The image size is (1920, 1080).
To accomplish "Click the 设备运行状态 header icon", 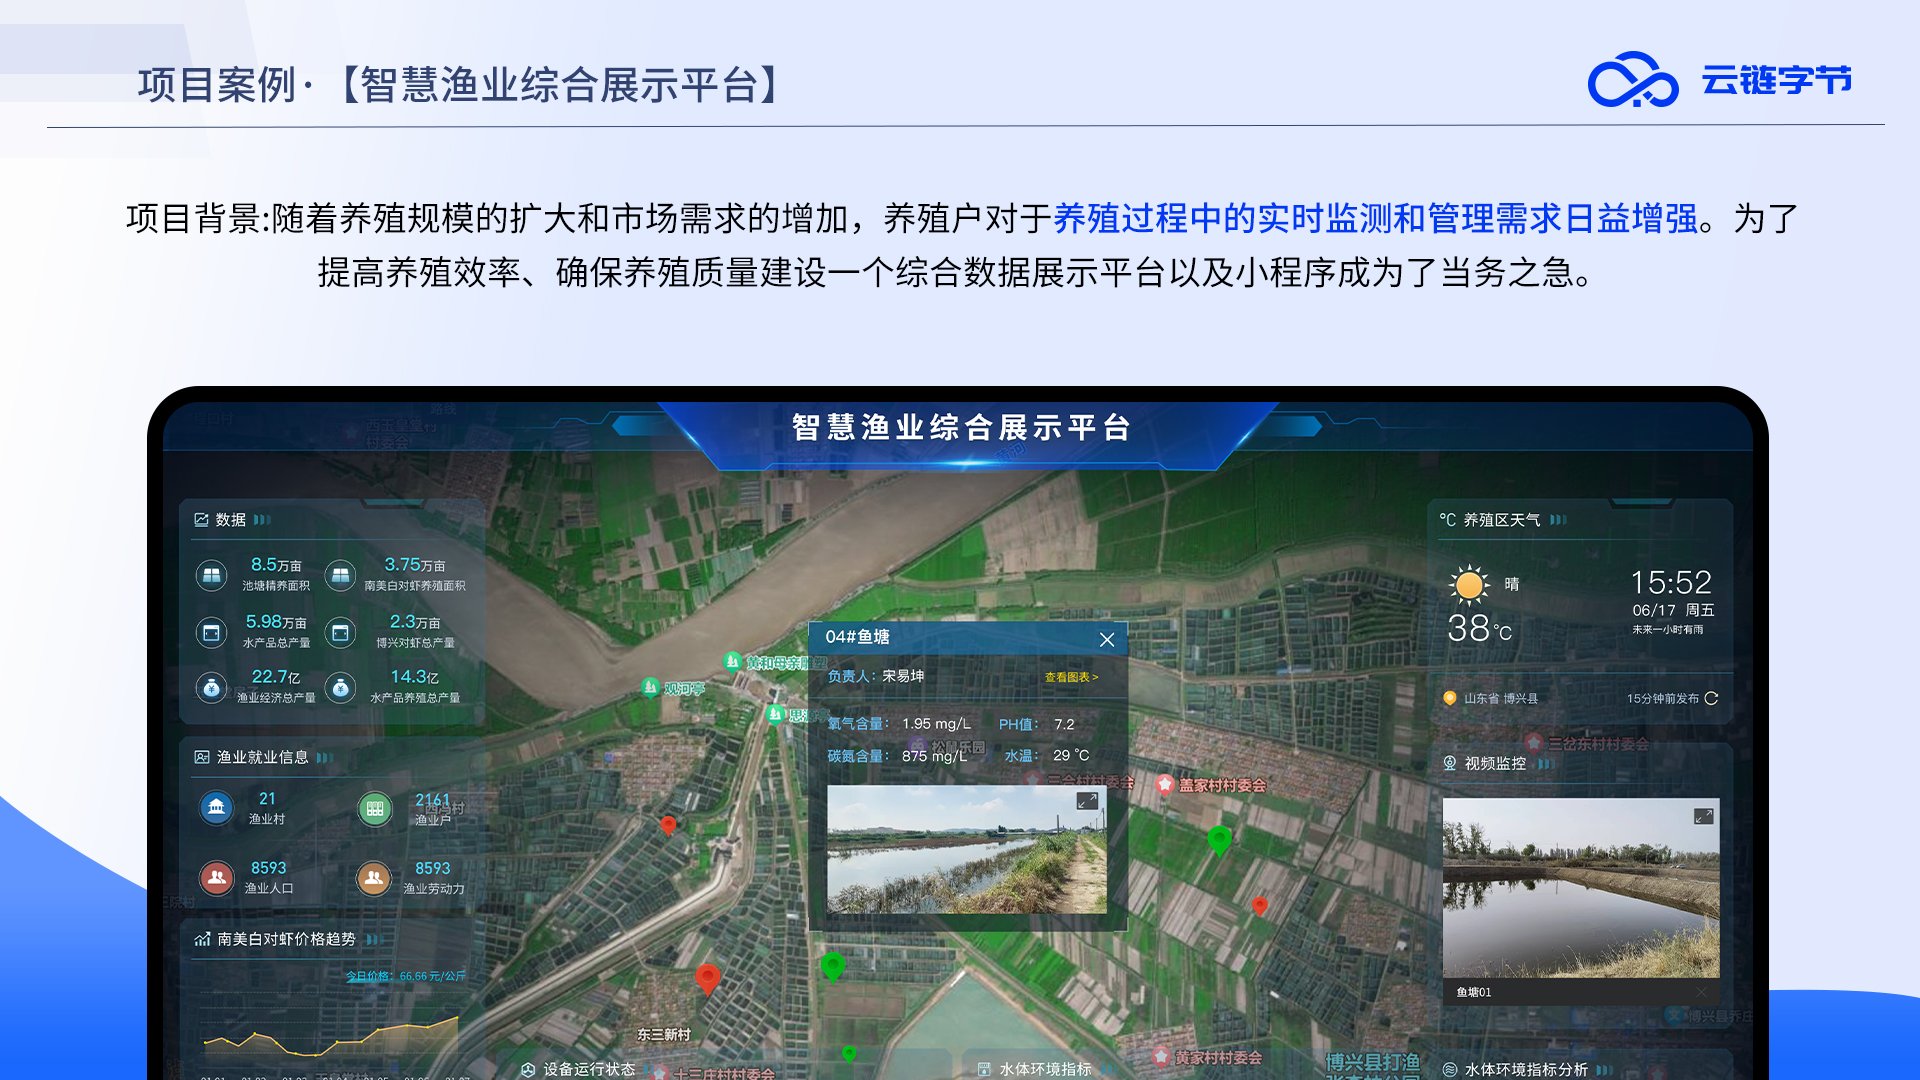I will tap(528, 1069).
